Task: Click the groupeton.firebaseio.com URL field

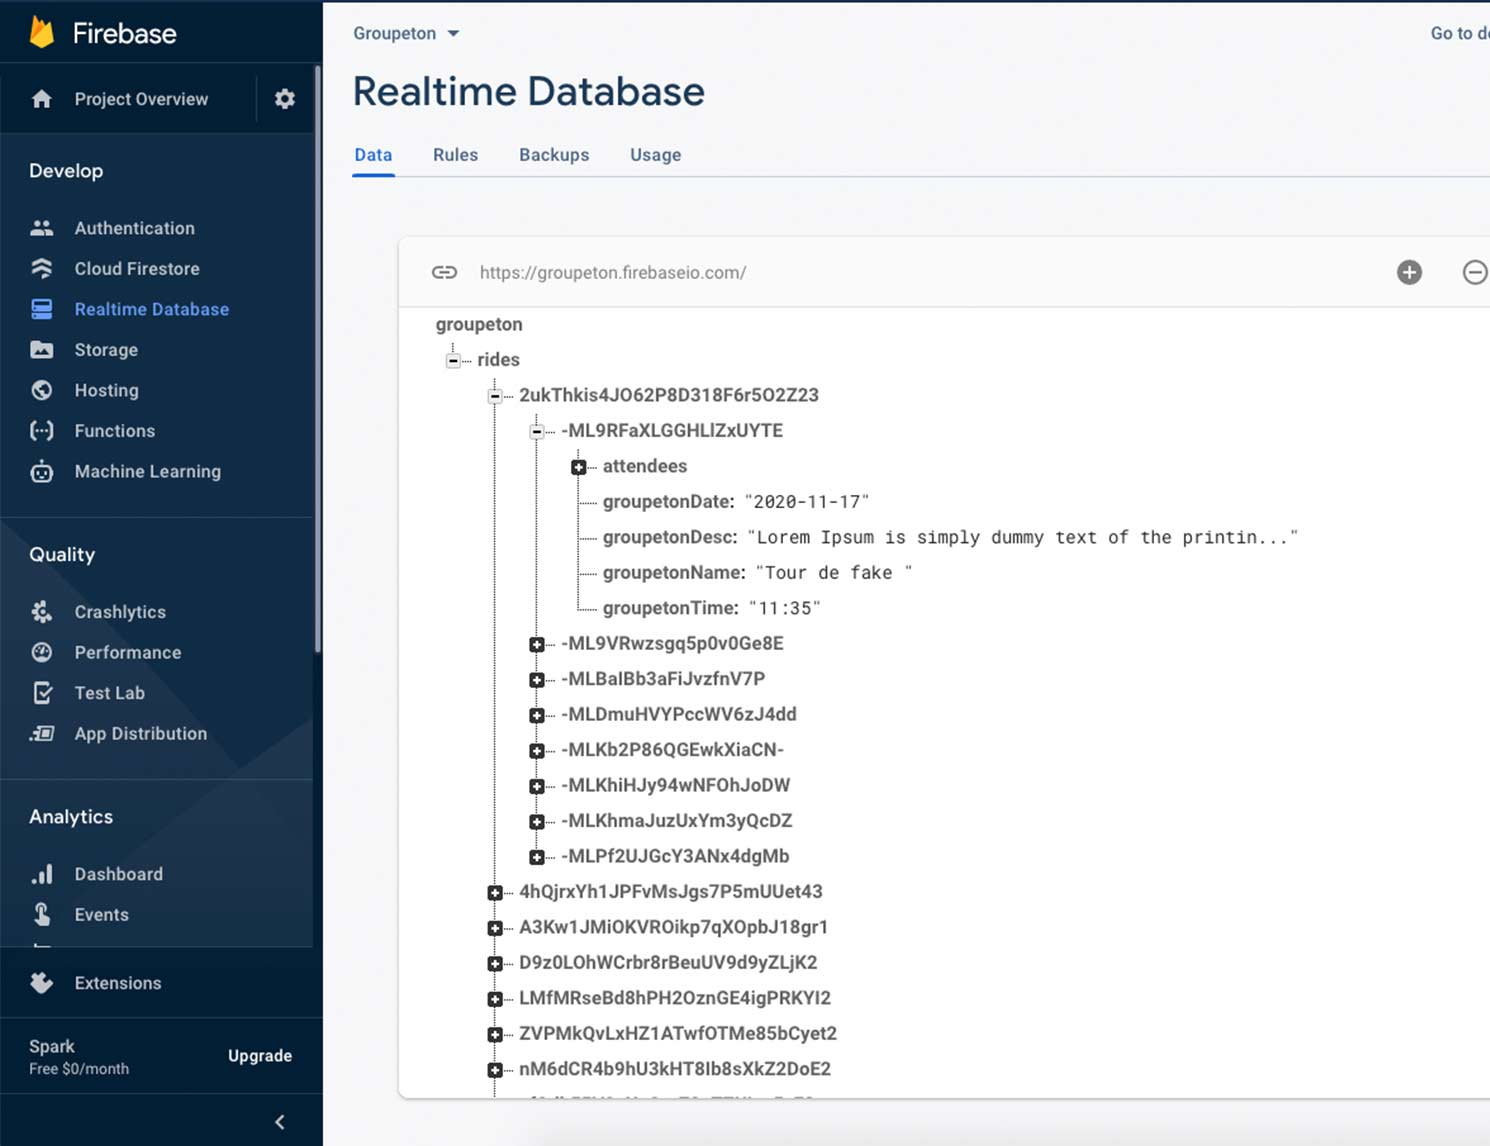Action: [x=613, y=272]
